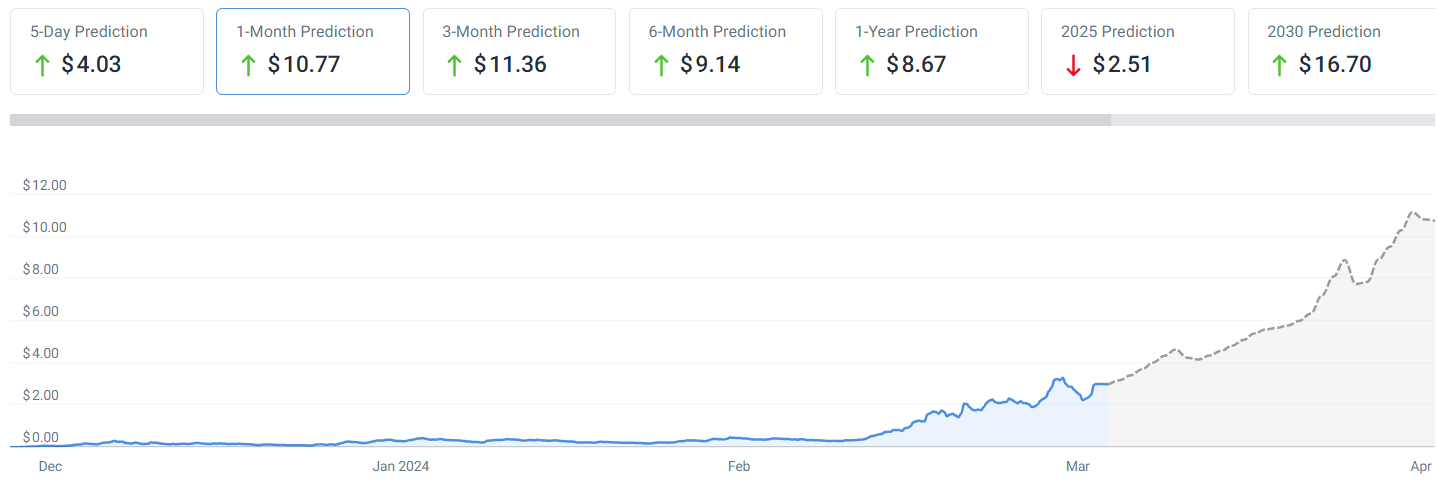Image resolution: width=1437 pixels, height=482 pixels.
Task: Select the 2025 Prediction tab title
Action: [1118, 32]
